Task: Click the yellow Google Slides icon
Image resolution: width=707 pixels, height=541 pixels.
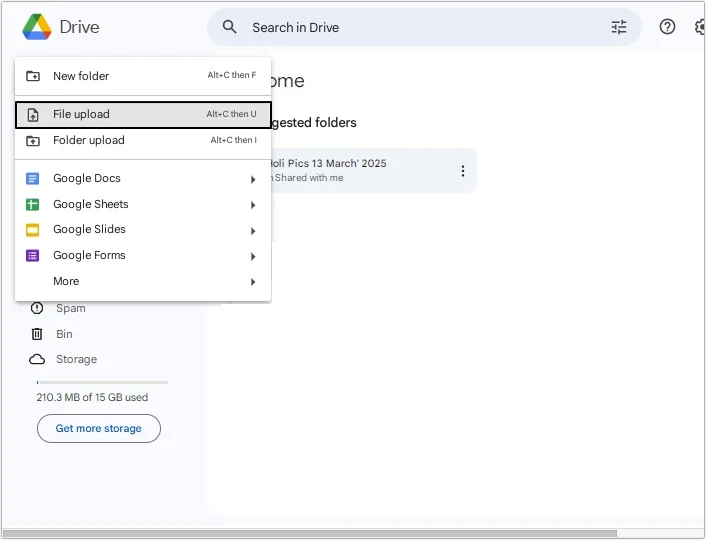Action: [32, 230]
